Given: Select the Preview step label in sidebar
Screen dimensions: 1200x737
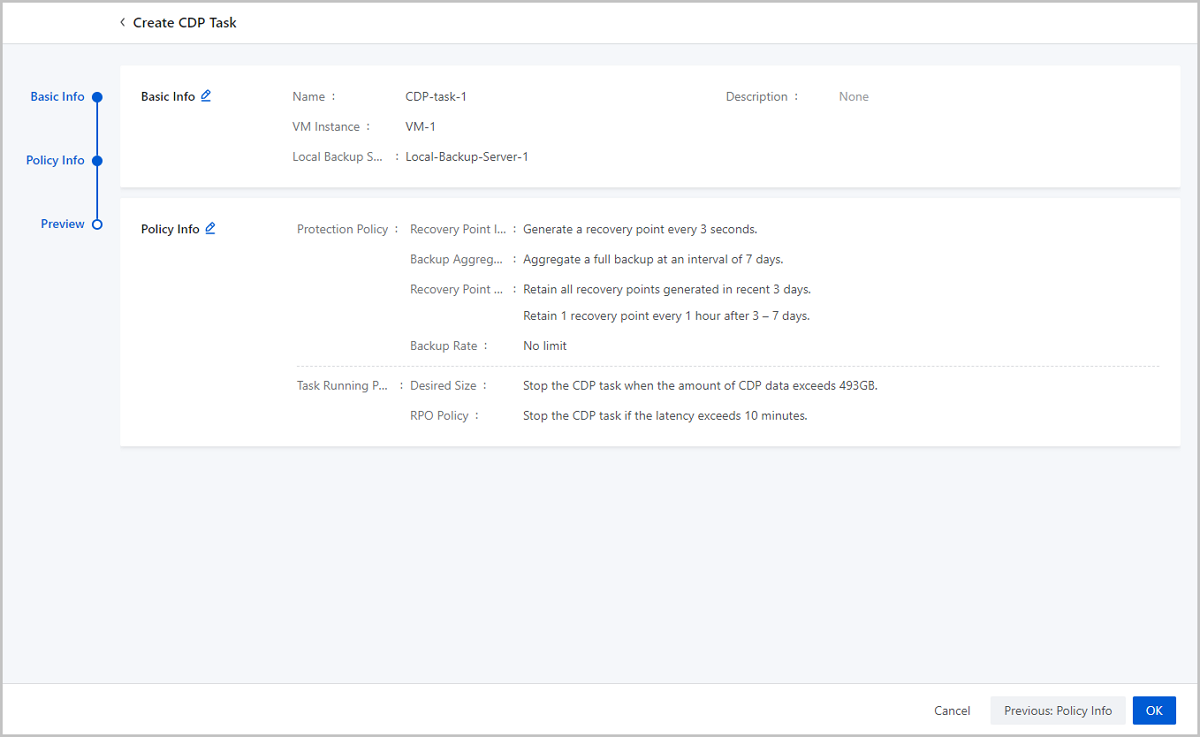Looking at the screenshot, I should [x=62, y=224].
